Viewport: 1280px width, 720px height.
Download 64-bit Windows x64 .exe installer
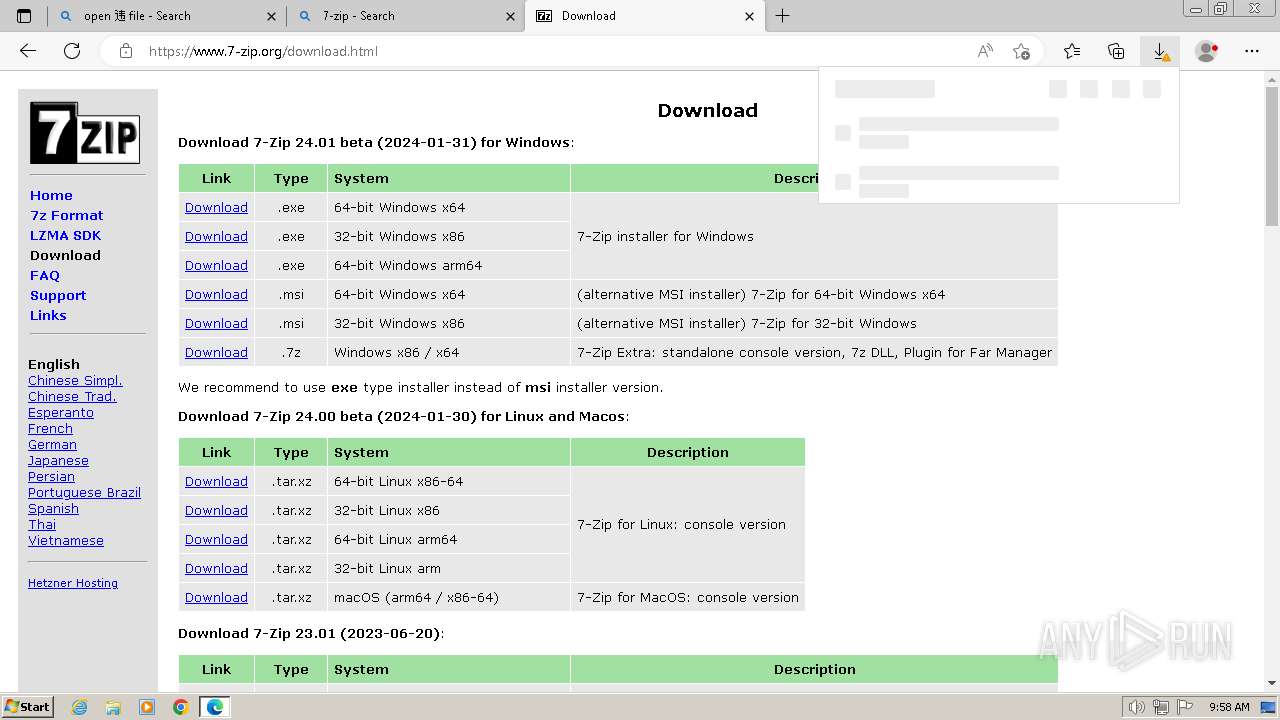(216, 207)
